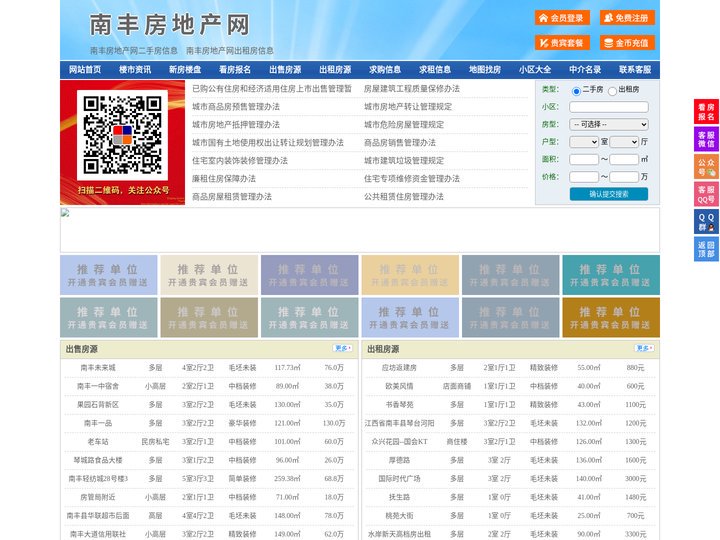
Task: Open 城市房地产抵押管理办法 article link
Action: coord(236,124)
